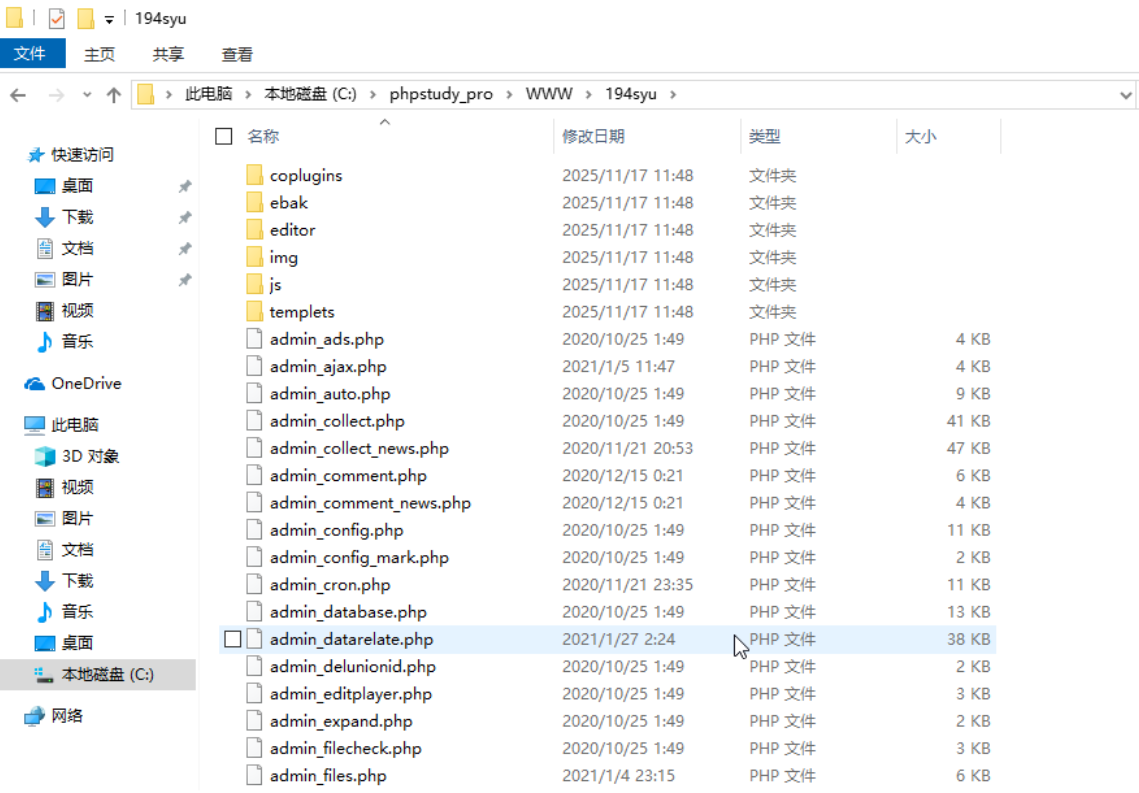Select the admin_collect_news.php file

359,448
